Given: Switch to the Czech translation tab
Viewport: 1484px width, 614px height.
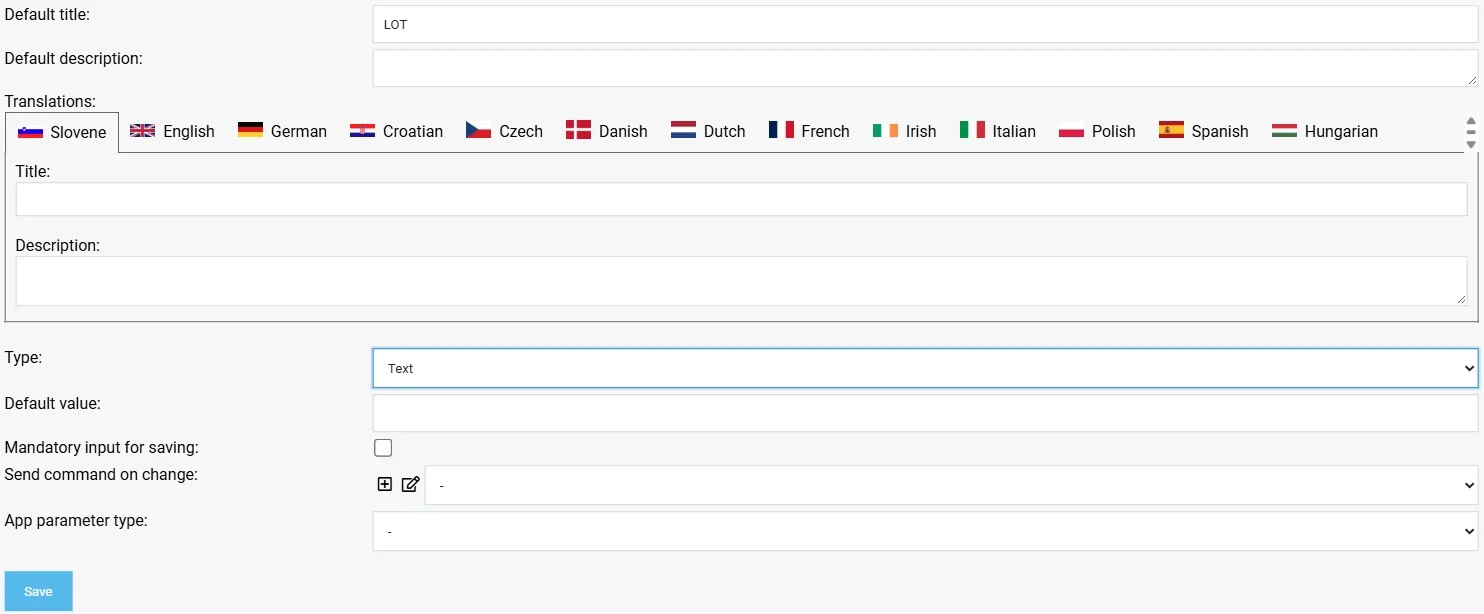Looking at the screenshot, I should tap(504, 131).
